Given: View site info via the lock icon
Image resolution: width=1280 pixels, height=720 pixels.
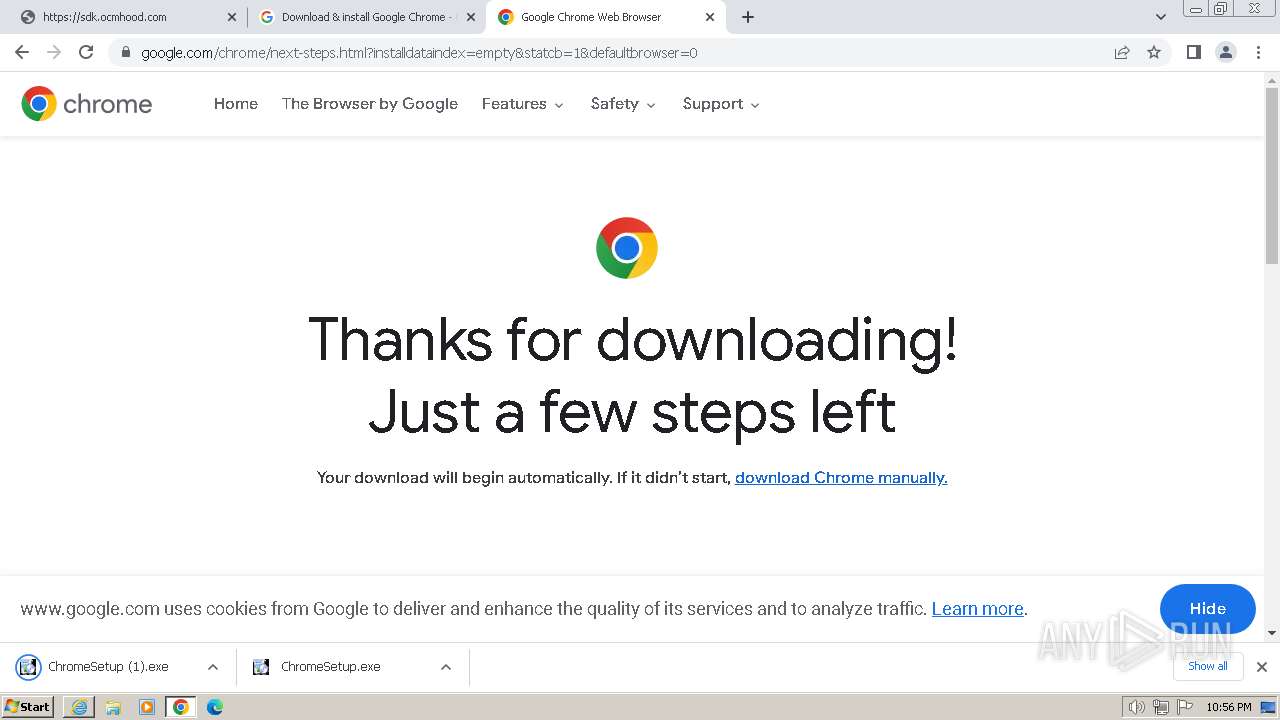Looking at the screenshot, I should (x=126, y=52).
